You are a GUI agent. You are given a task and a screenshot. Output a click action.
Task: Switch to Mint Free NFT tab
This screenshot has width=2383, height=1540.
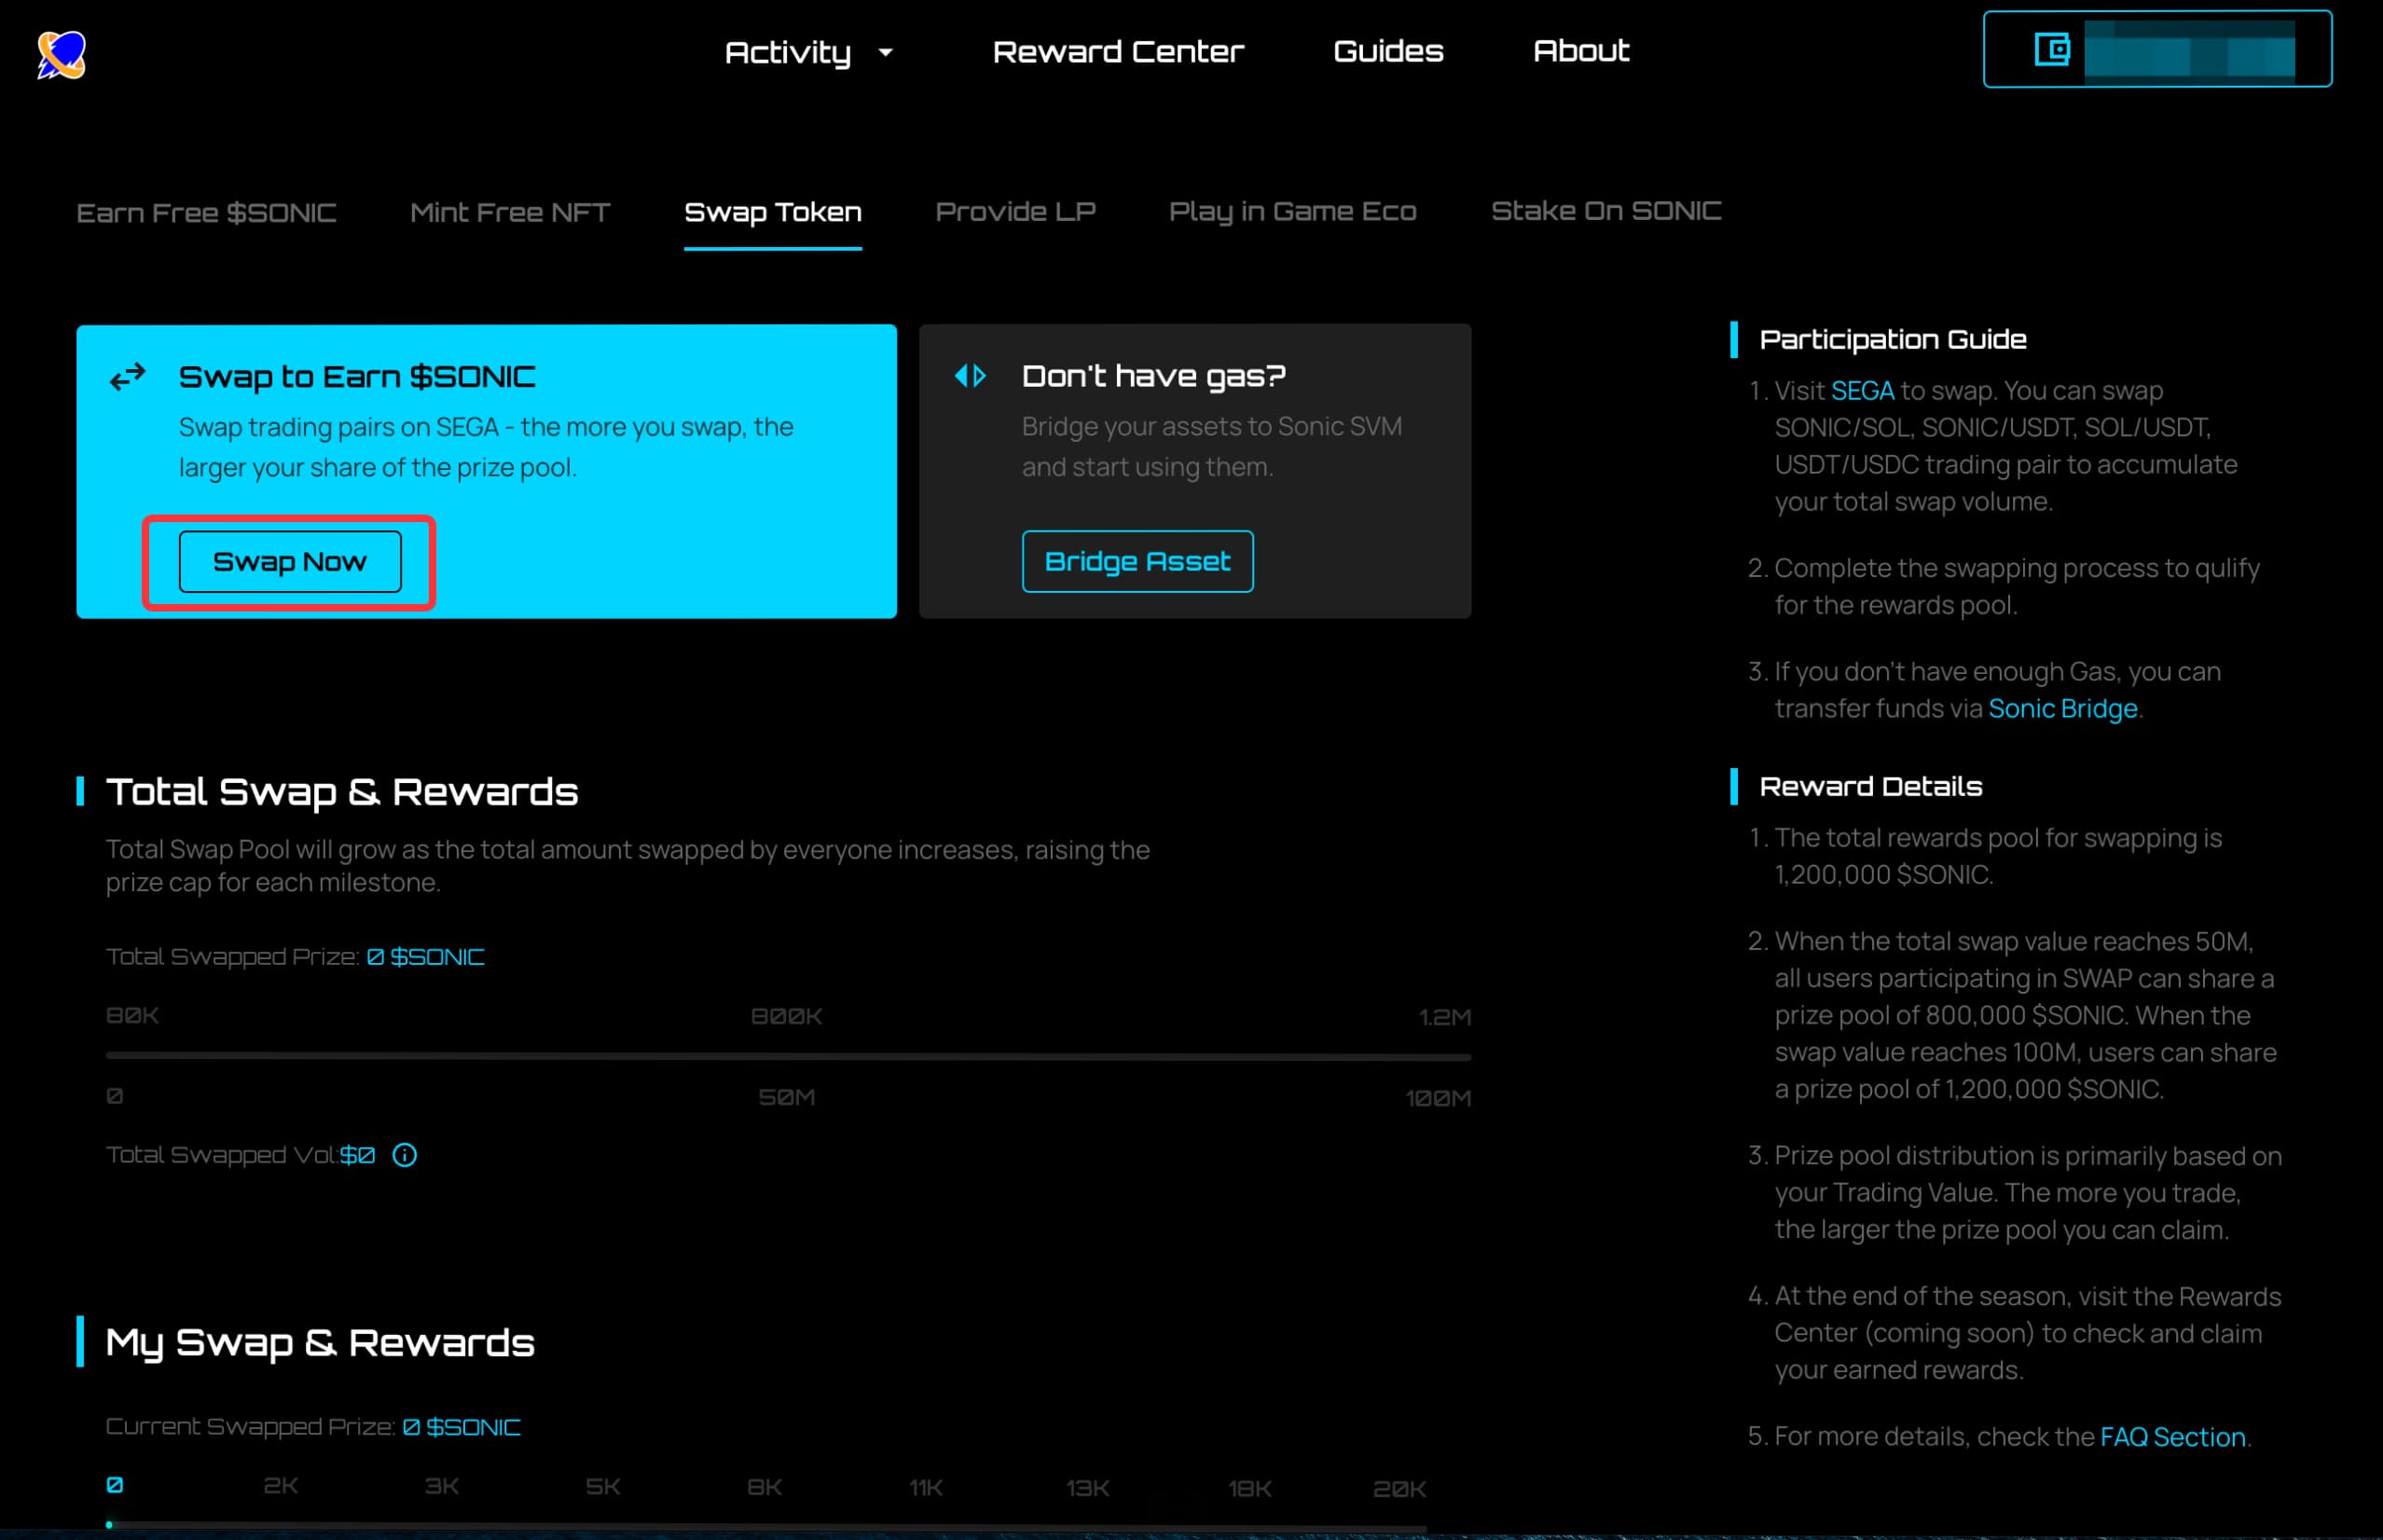510,212
